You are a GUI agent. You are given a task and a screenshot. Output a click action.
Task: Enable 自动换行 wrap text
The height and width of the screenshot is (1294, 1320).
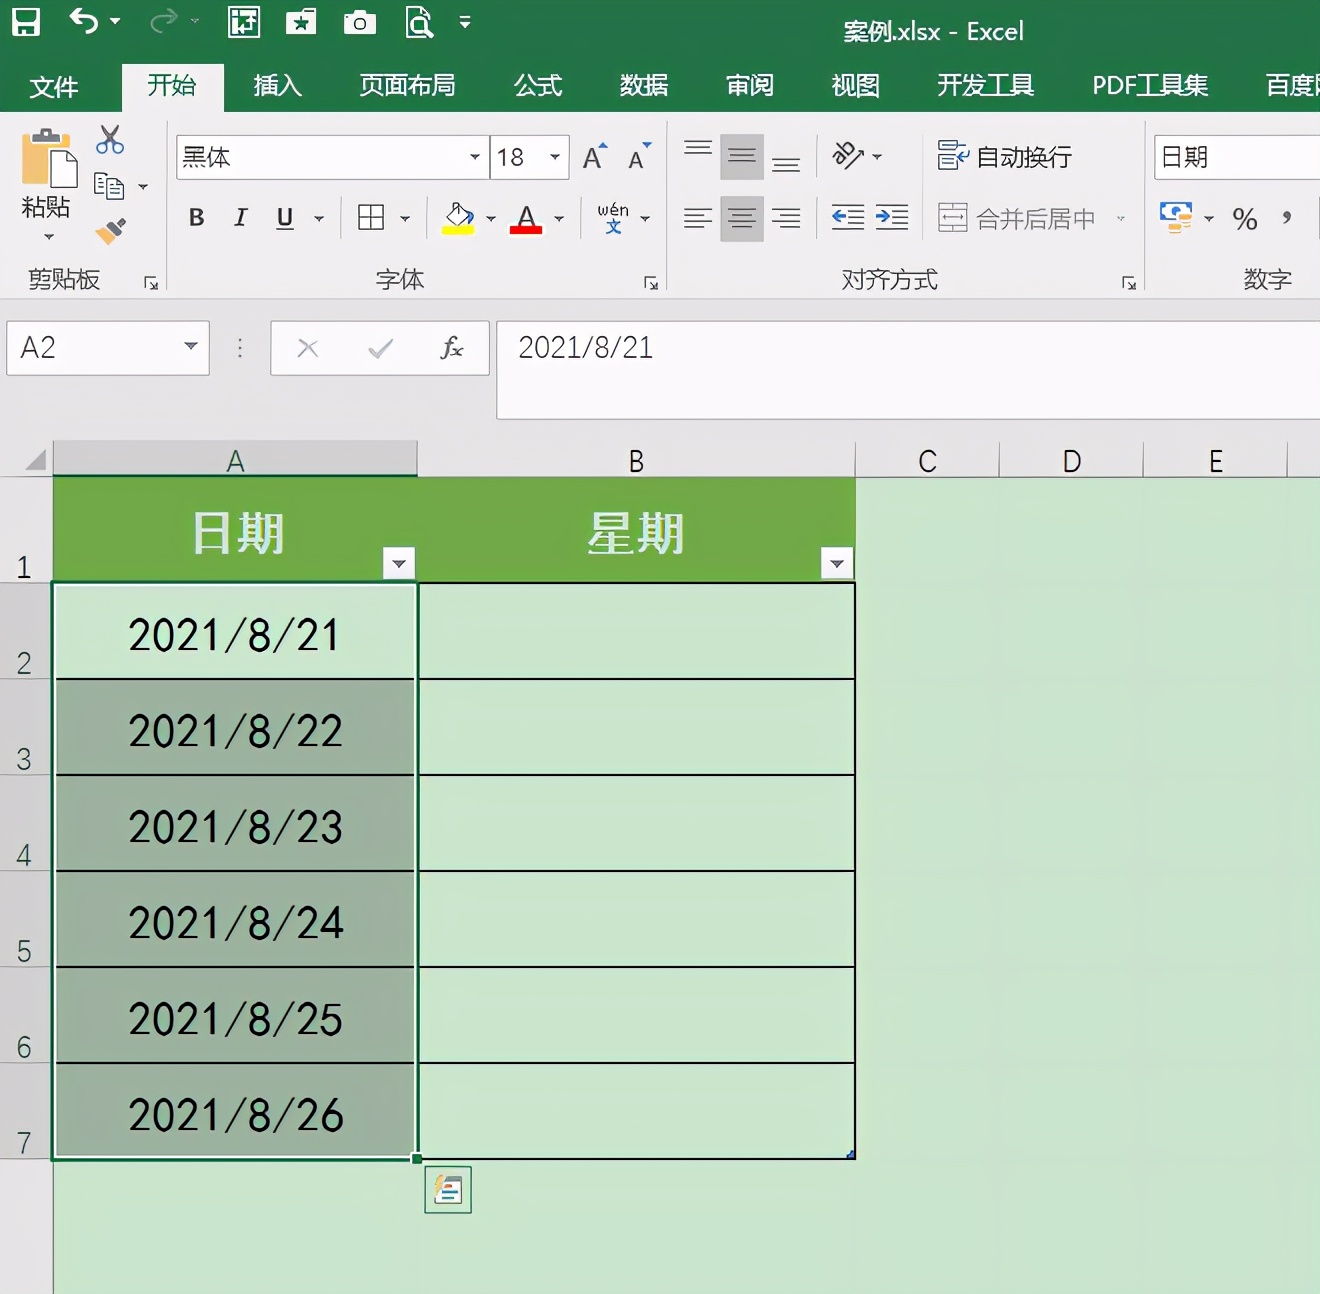coord(1005,156)
